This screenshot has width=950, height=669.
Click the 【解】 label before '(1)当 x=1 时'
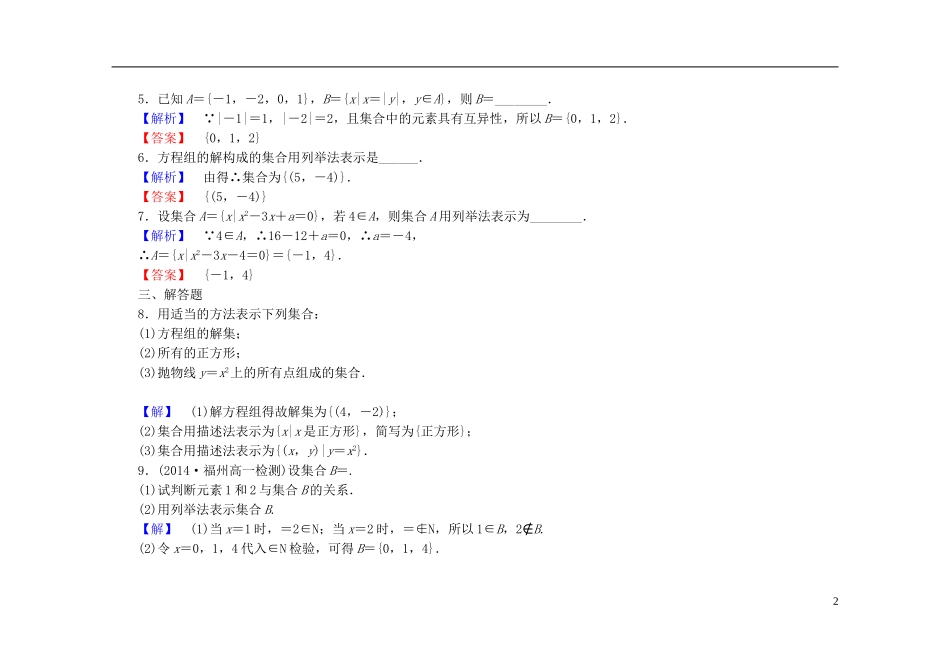click(x=157, y=529)
